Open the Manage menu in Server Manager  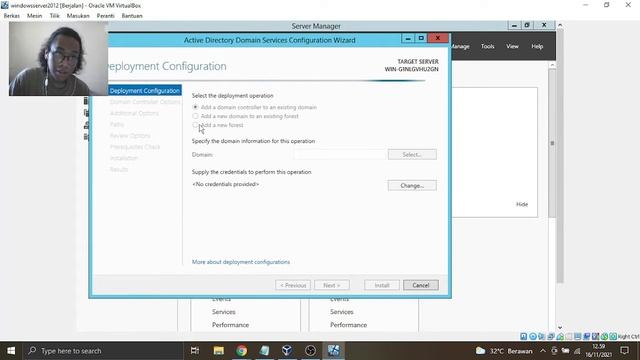coord(460,46)
